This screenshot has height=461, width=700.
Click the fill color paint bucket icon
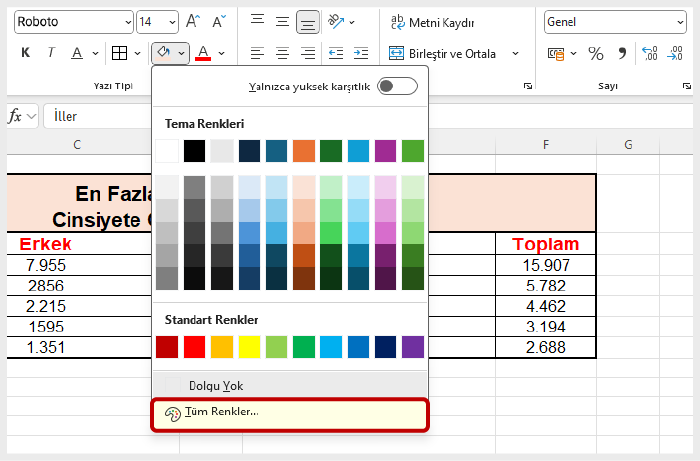pyautogui.click(x=163, y=53)
